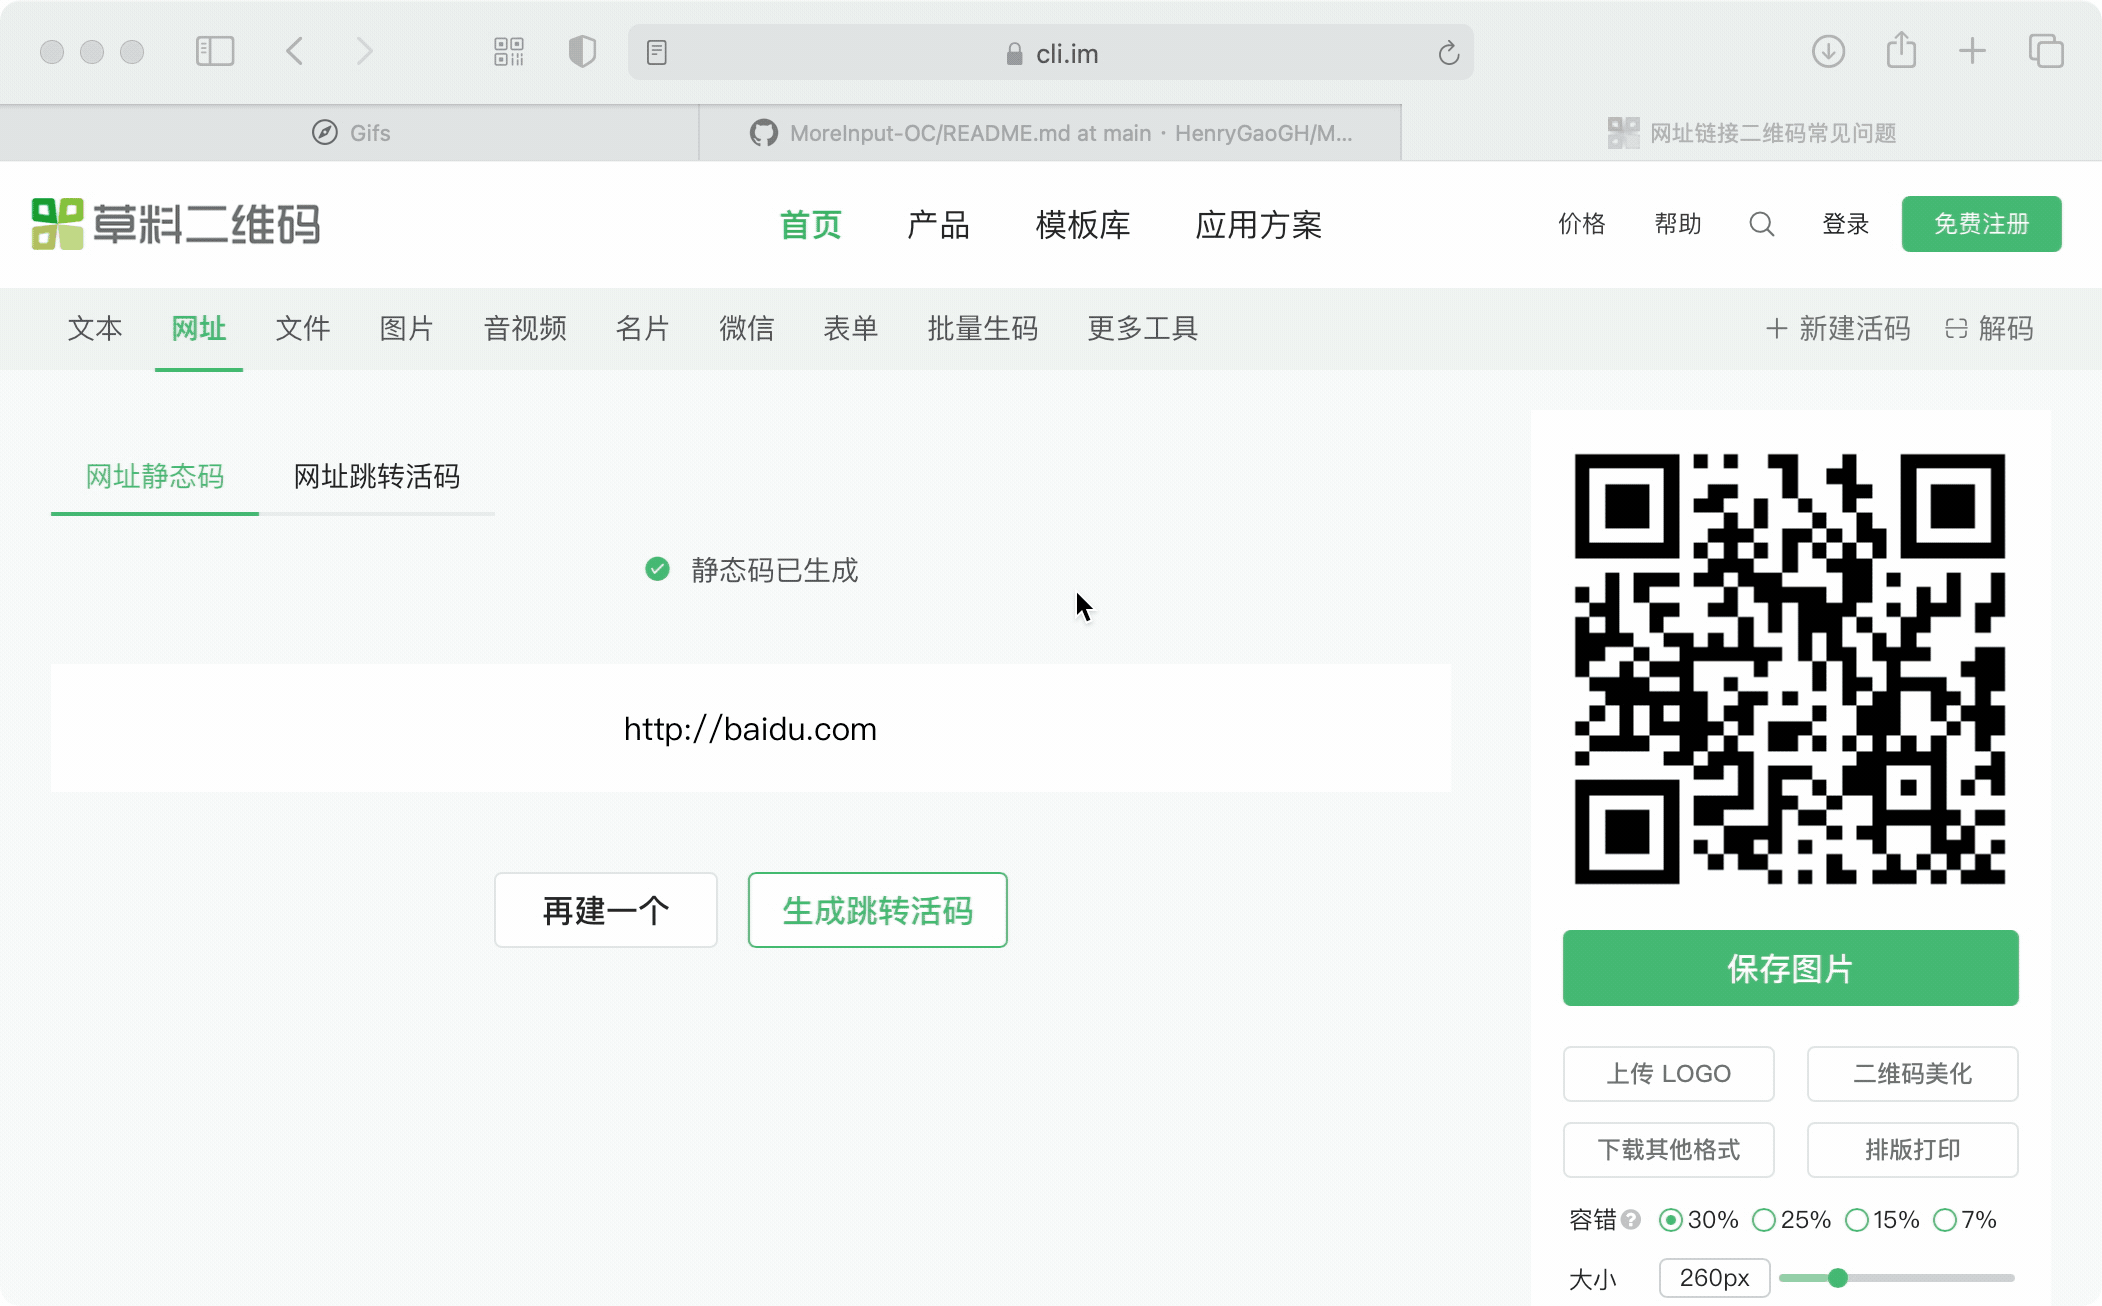Click the 登录 link

coord(1846,224)
